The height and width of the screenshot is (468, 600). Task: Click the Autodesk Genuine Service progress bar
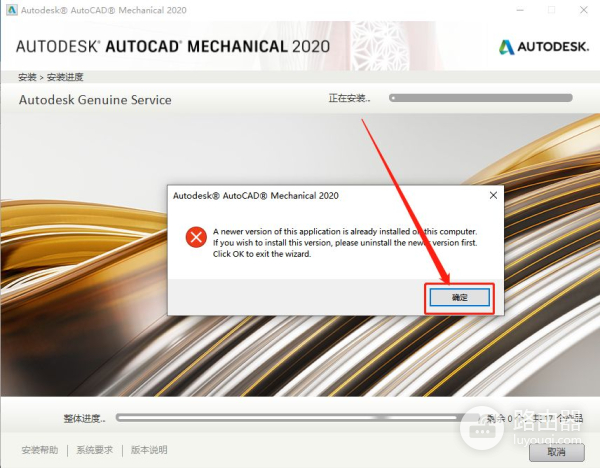coord(480,98)
